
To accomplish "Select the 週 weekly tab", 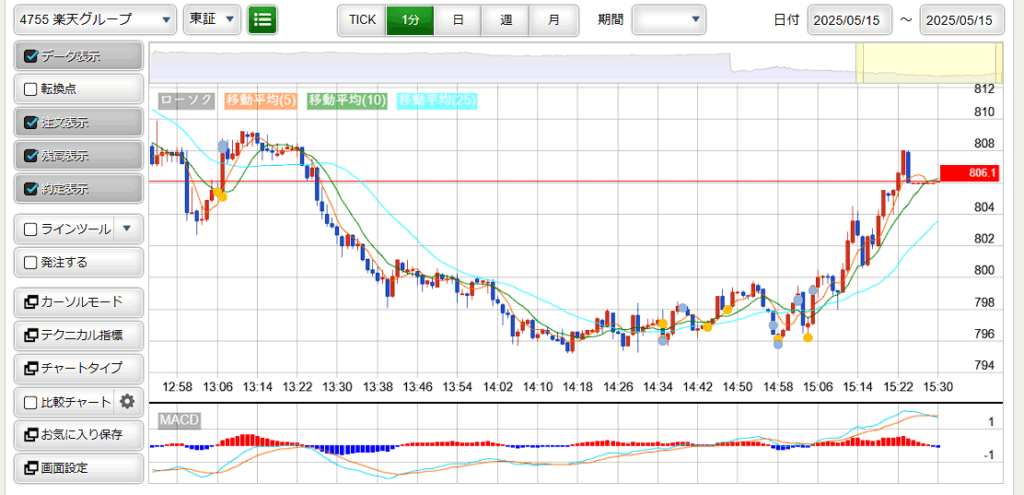I will (x=505, y=20).
